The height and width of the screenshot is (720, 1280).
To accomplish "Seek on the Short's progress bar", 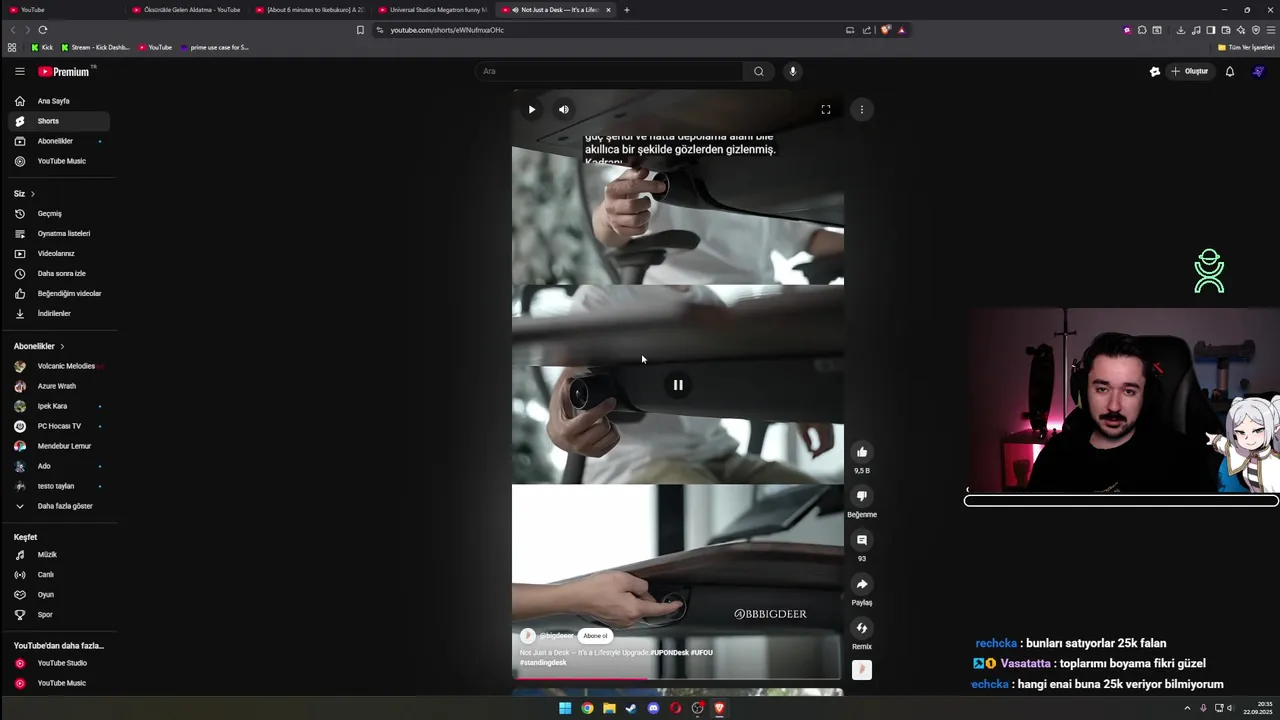I will coord(678,679).
